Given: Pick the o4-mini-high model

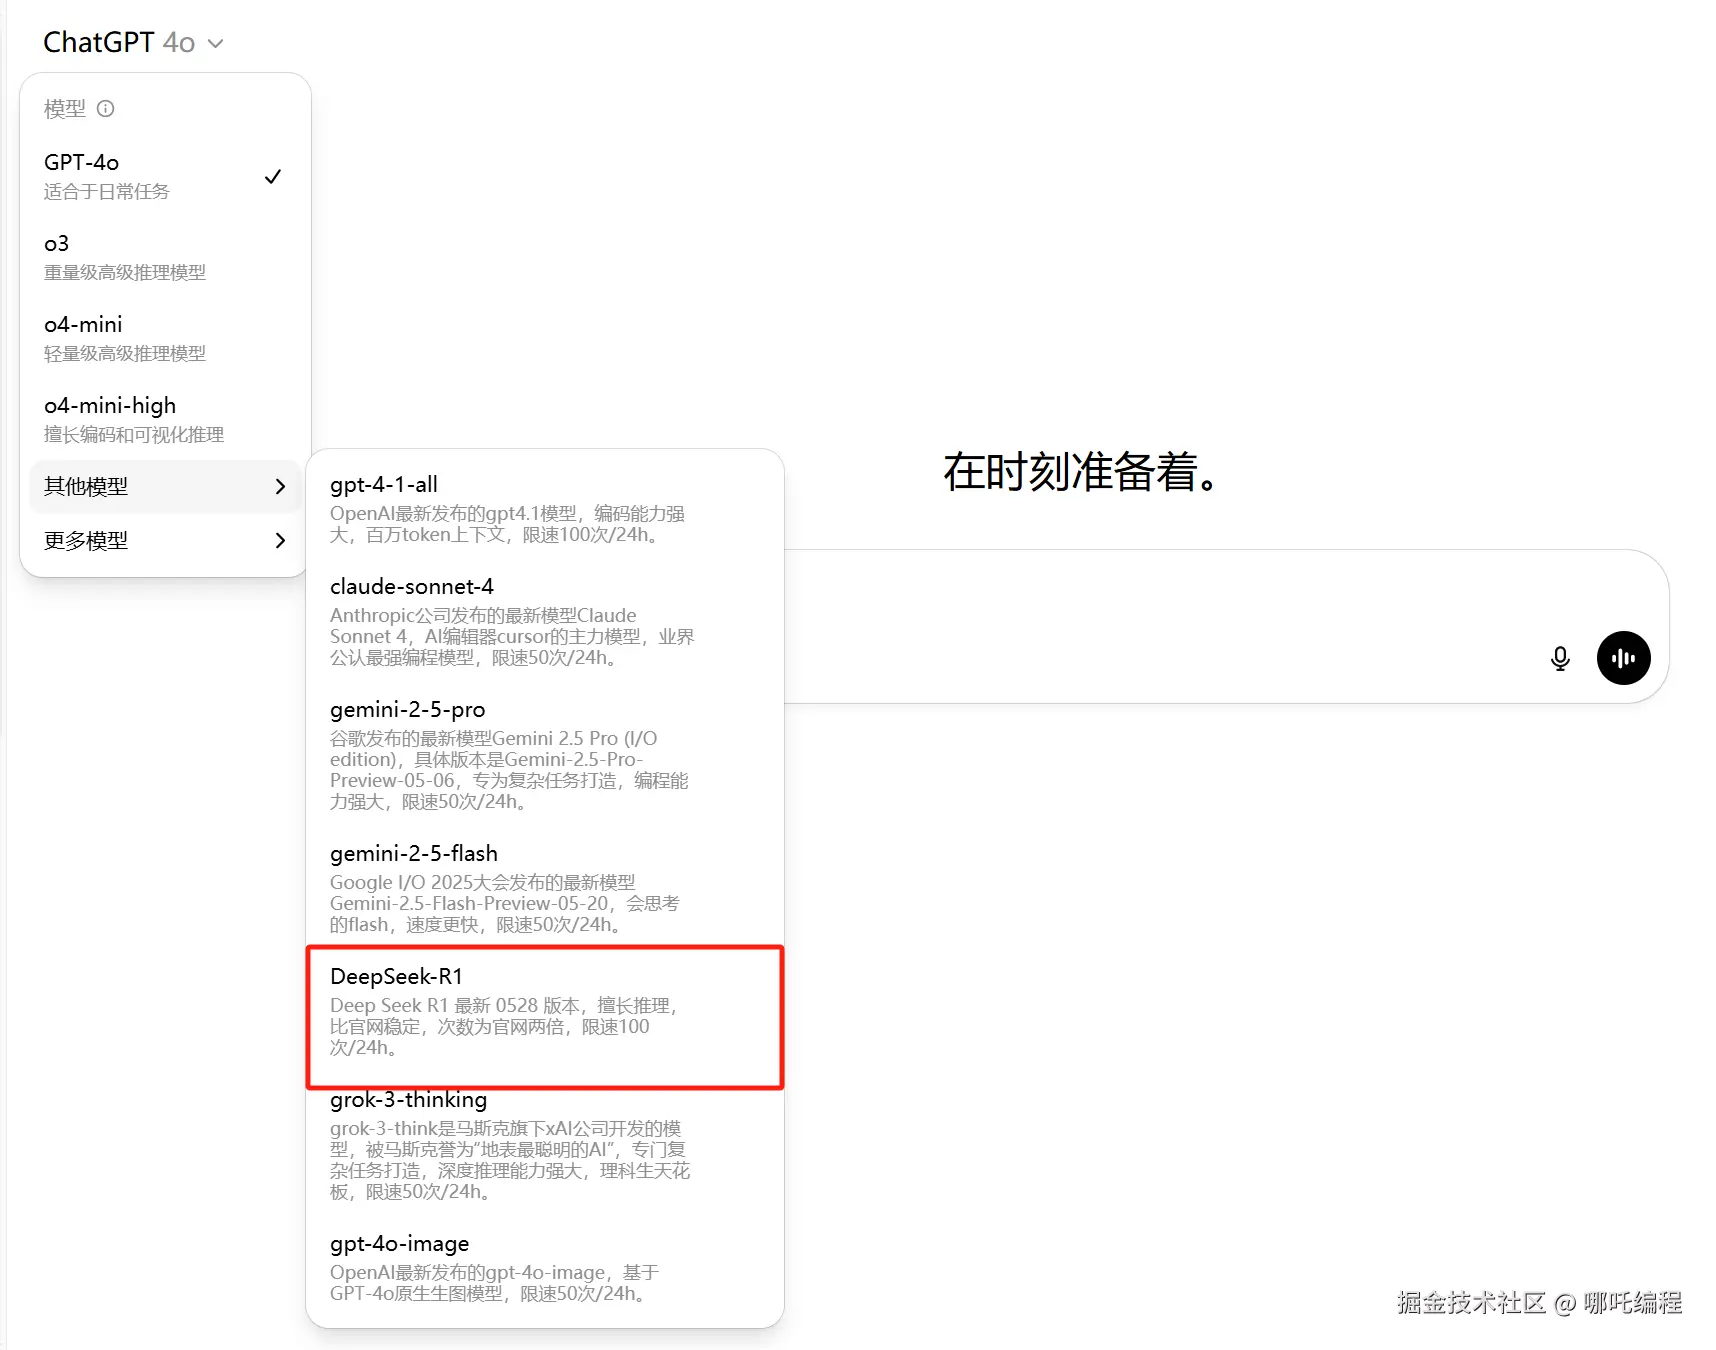Looking at the screenshot, I should pyautogui.click(x=165, y=419).
